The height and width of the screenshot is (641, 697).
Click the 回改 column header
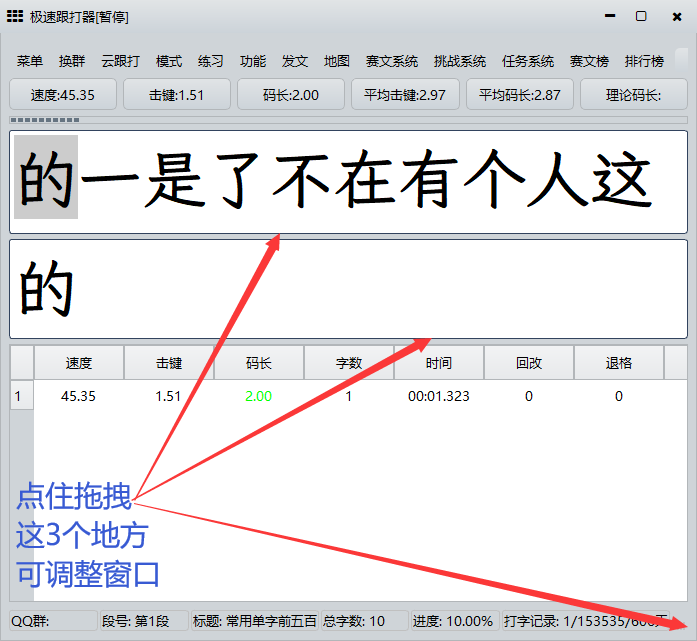pos(528,363)
